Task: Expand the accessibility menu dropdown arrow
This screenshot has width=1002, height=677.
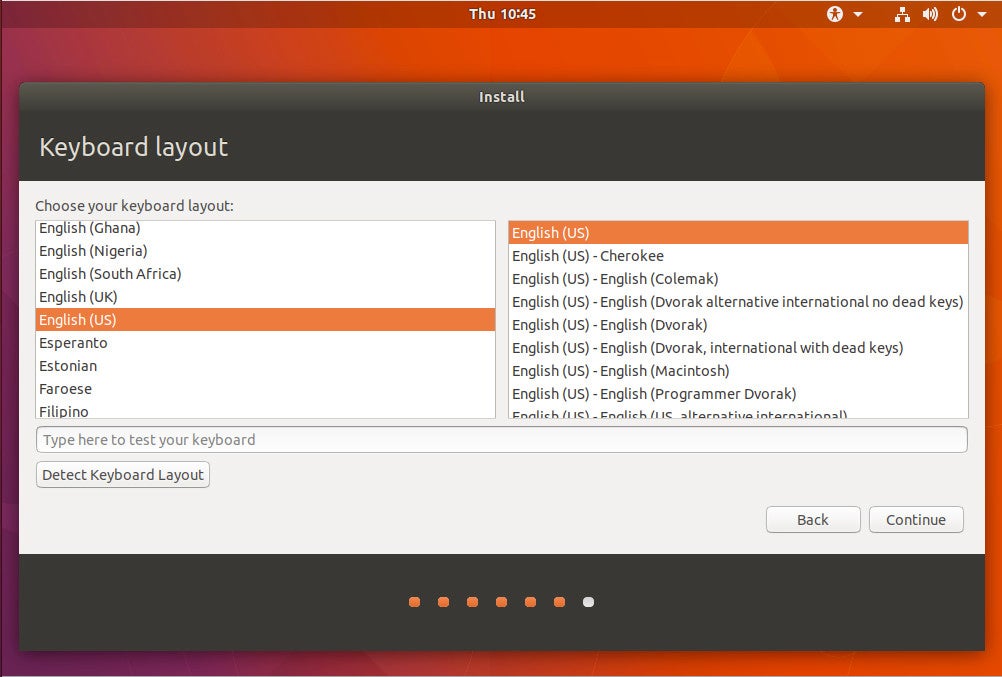Action: 858,14
